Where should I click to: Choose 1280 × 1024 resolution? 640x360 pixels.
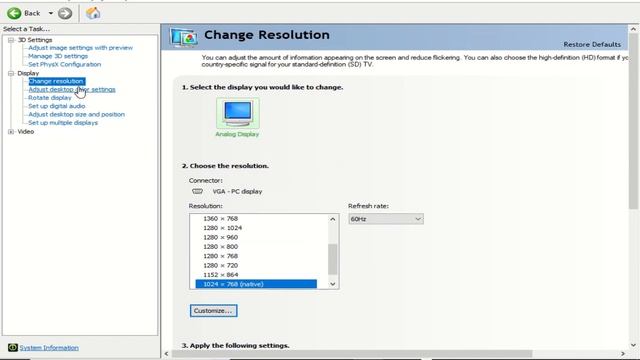(x=222, y=228)
